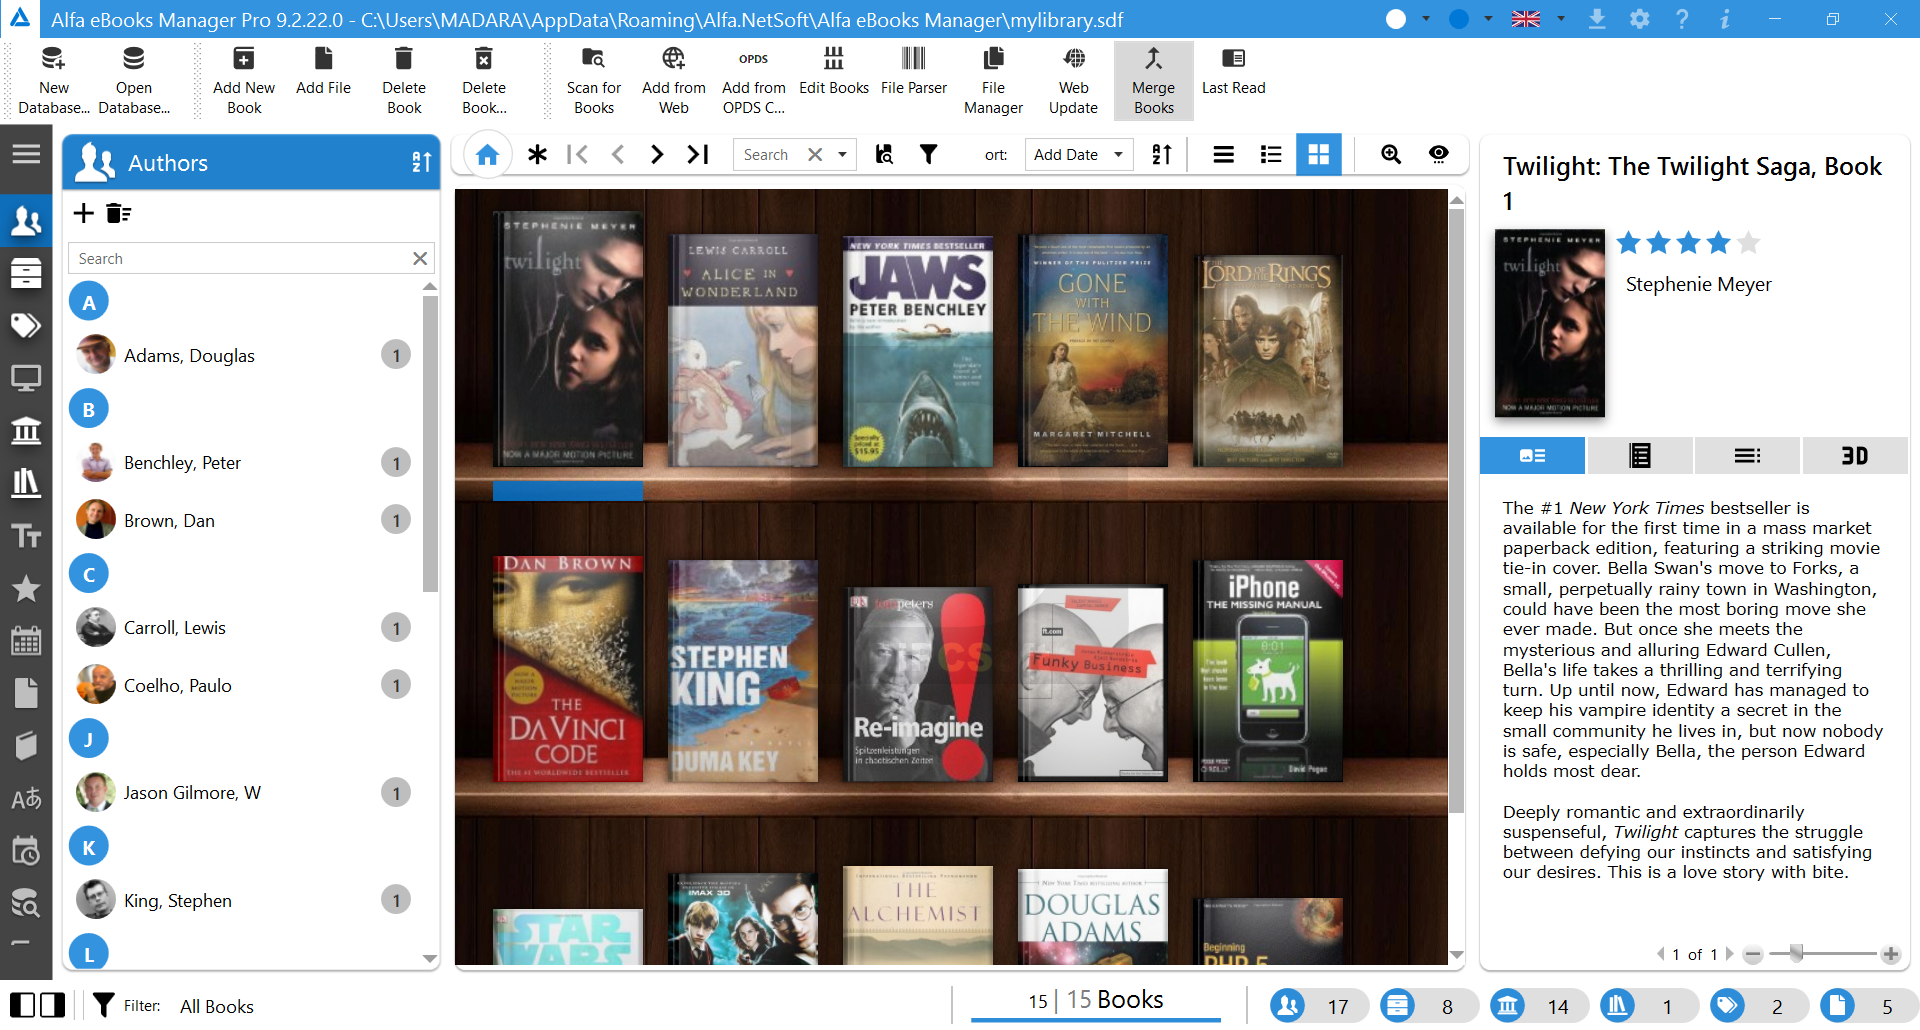Click the zoom magnifier icon

click(1390, 154)
